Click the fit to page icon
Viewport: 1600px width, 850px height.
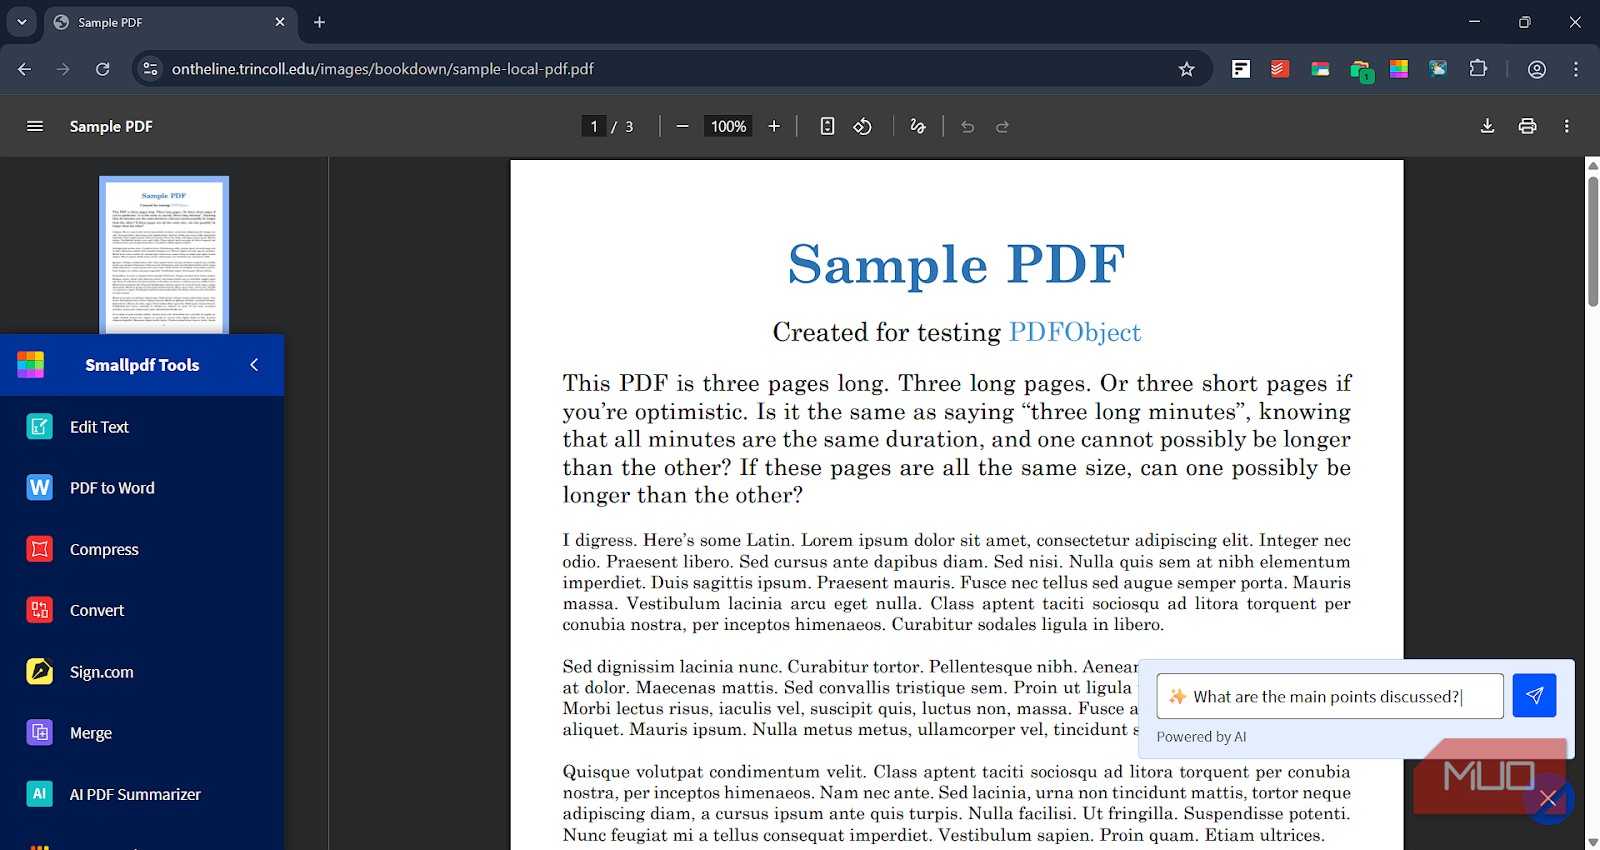click(x=827, y=126)
